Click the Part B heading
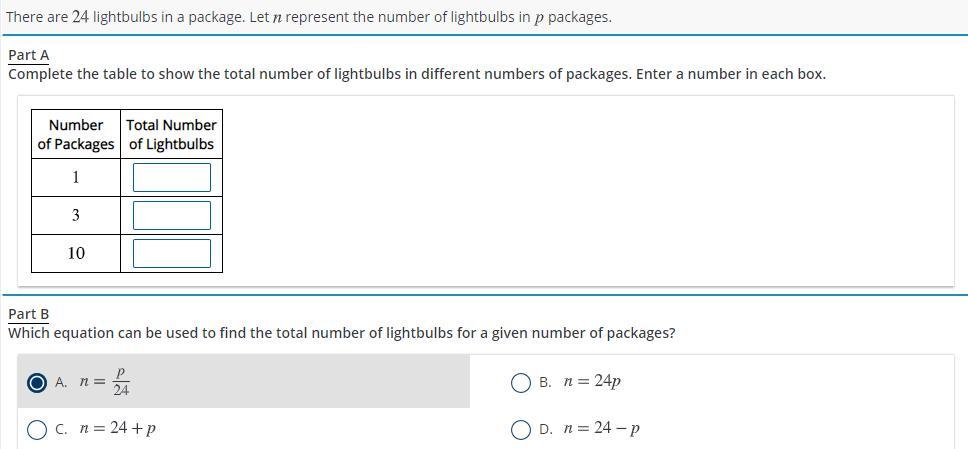968x449 pixels. [x=28, y=314]
